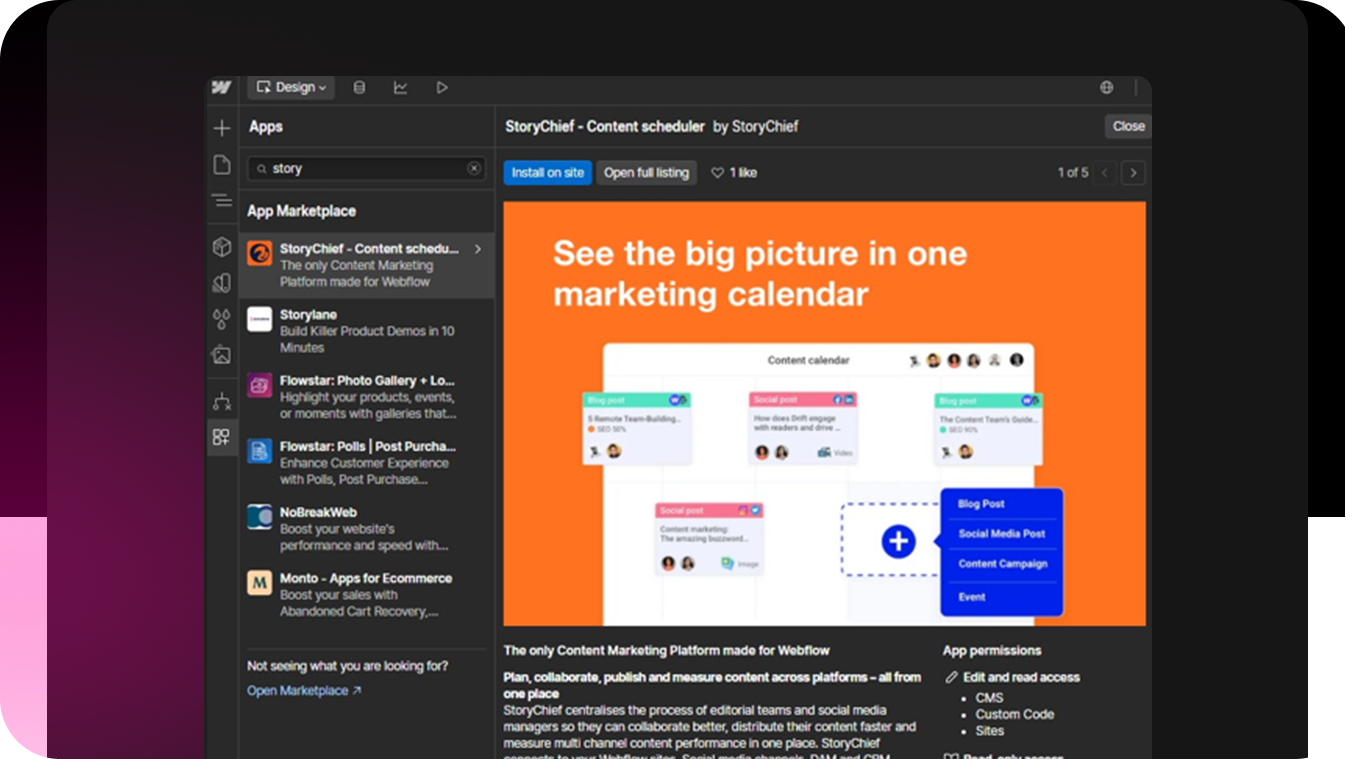Like the app with the heart icon
1355x759 pixels.
click(717, 173)
